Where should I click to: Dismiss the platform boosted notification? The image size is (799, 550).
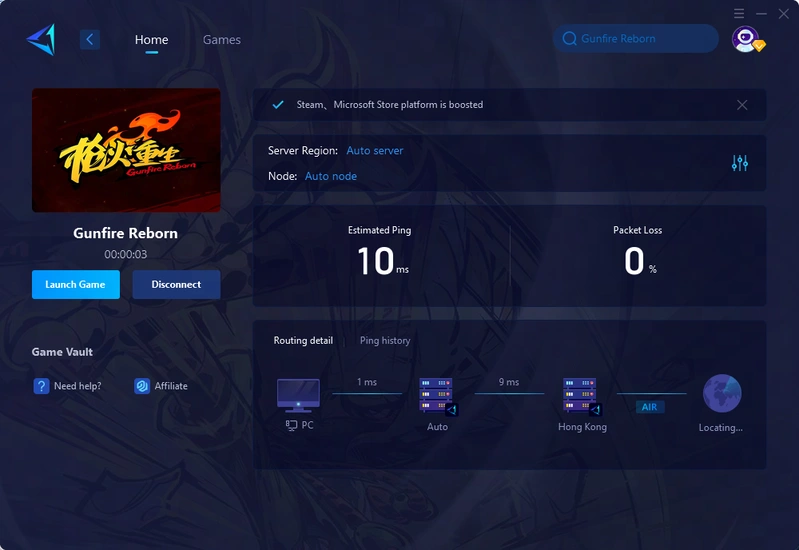[742, 104]
